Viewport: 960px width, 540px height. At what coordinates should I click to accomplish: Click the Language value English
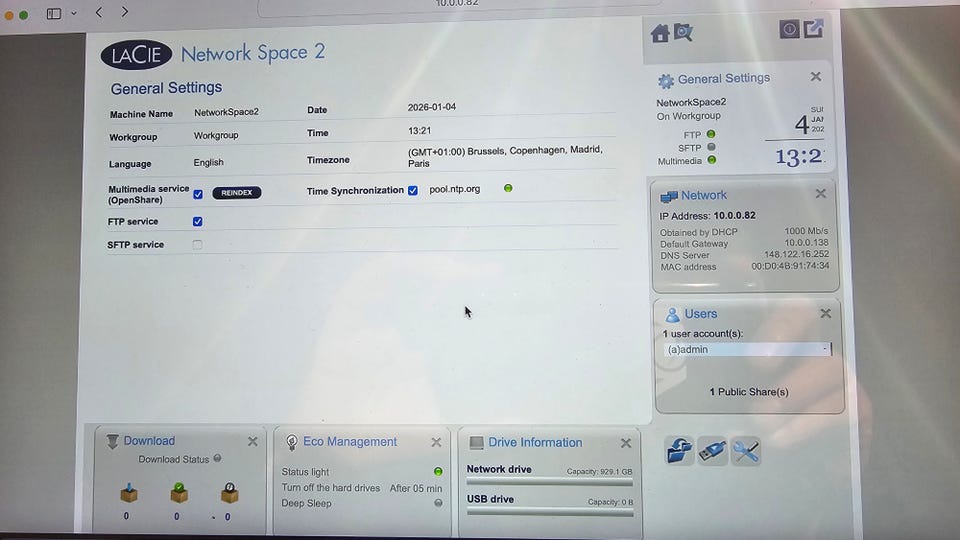click(209, 162)
